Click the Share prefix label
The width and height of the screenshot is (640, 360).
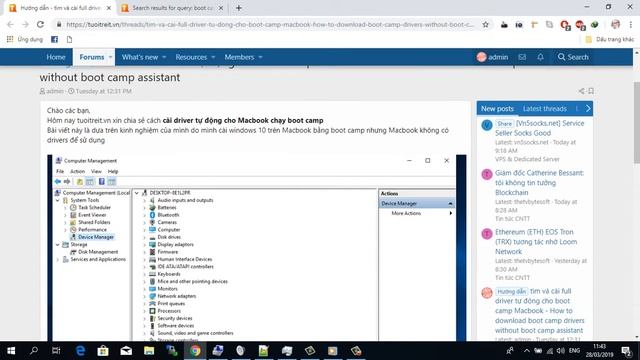(x=504, y=123)
